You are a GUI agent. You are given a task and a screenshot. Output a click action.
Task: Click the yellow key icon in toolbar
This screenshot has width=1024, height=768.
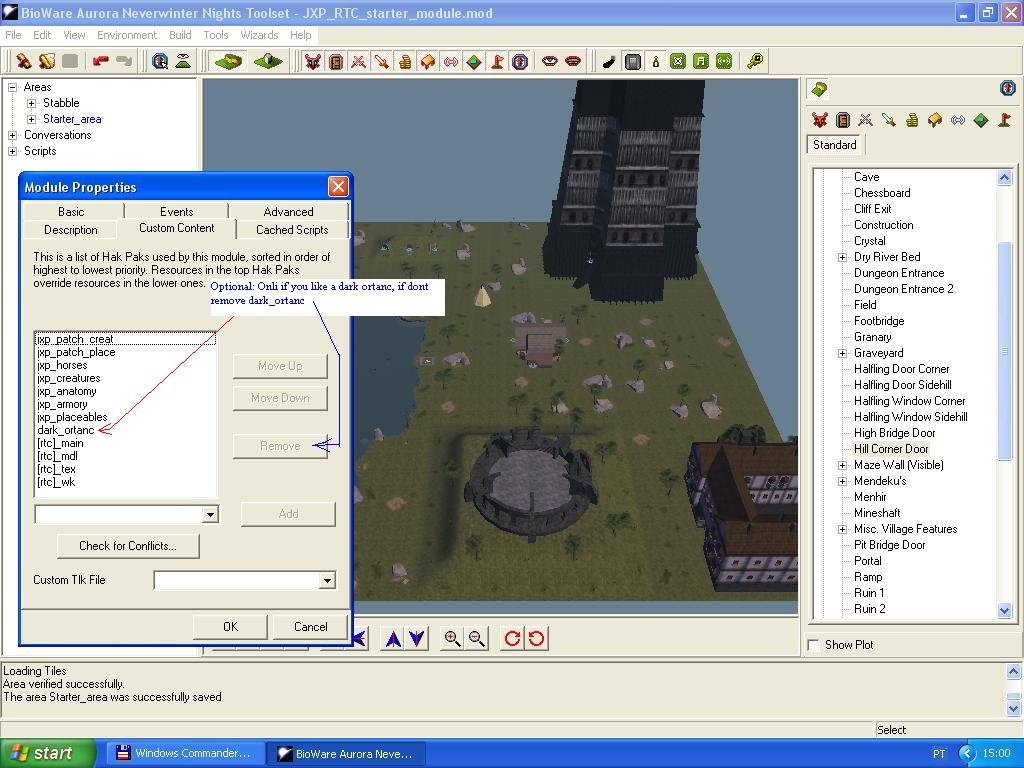coord(755,61)
